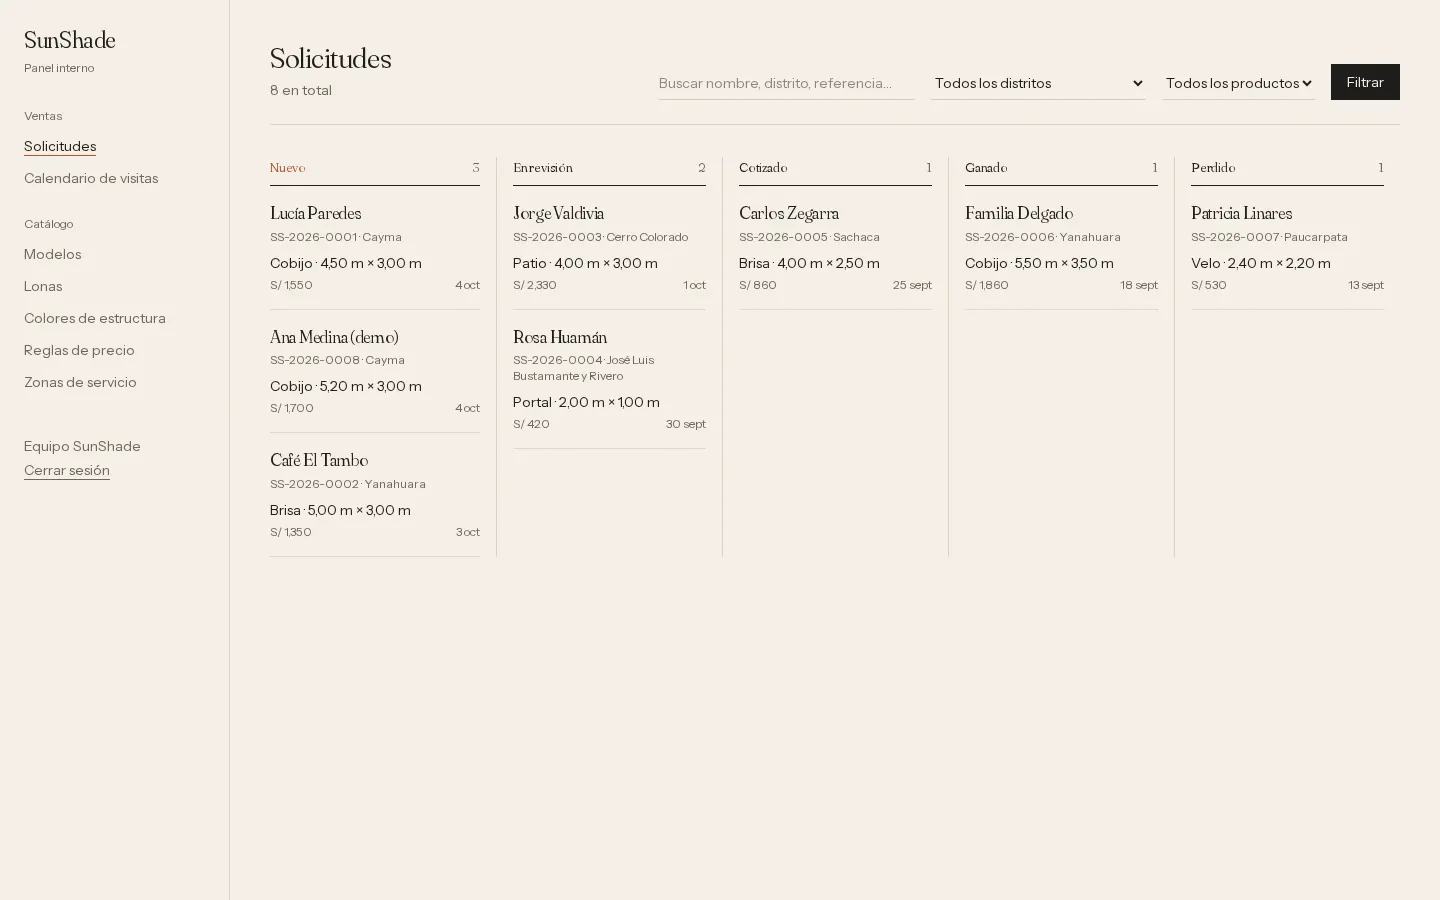Open the Modelos catalog page
This screenshot has width=1440, height=900.
click(x=53, y=254)
